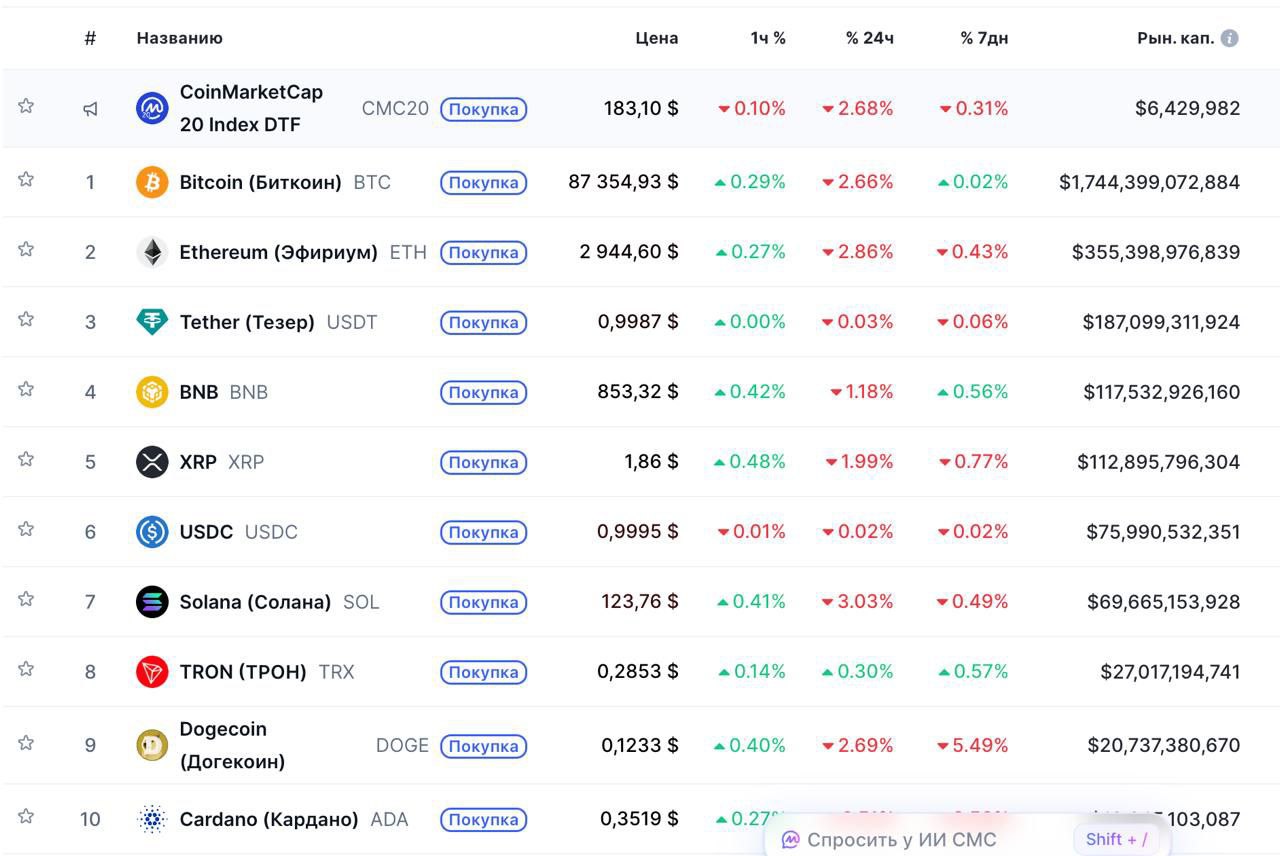Click the USDC blue logo icon
This screenshot has height=856, width=1280.
click(x=152, y=532)
